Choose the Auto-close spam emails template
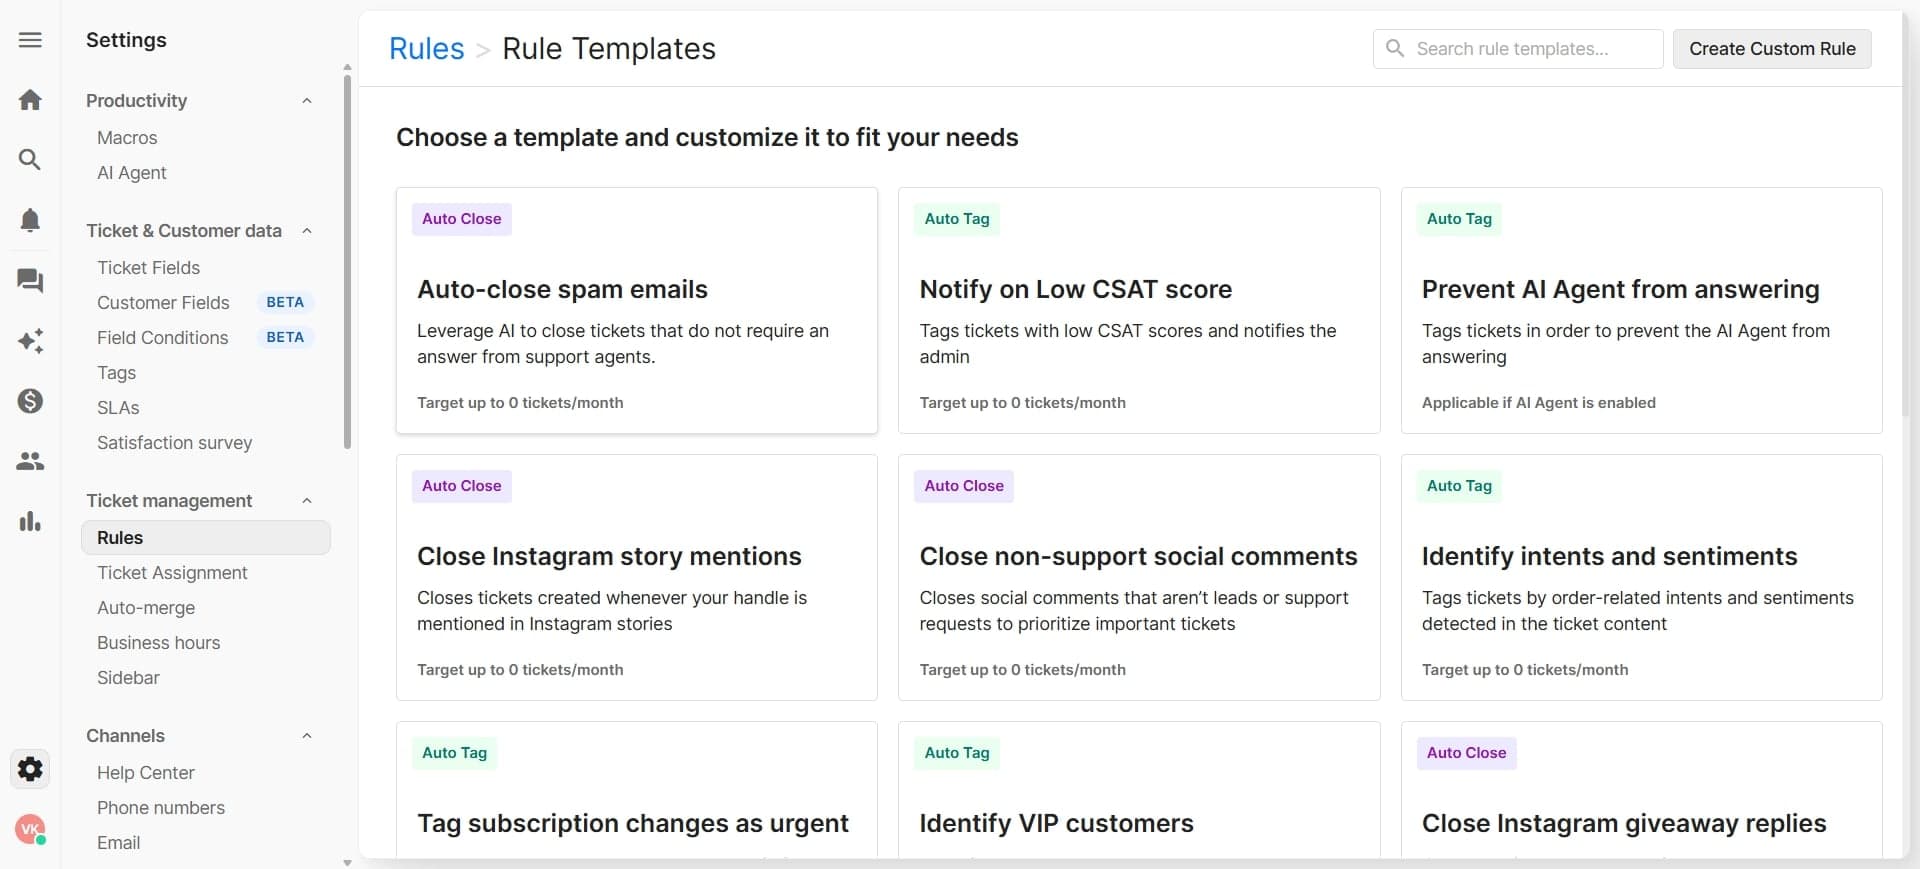Viewport: 1920px width, 869px height. pos(636,310)
